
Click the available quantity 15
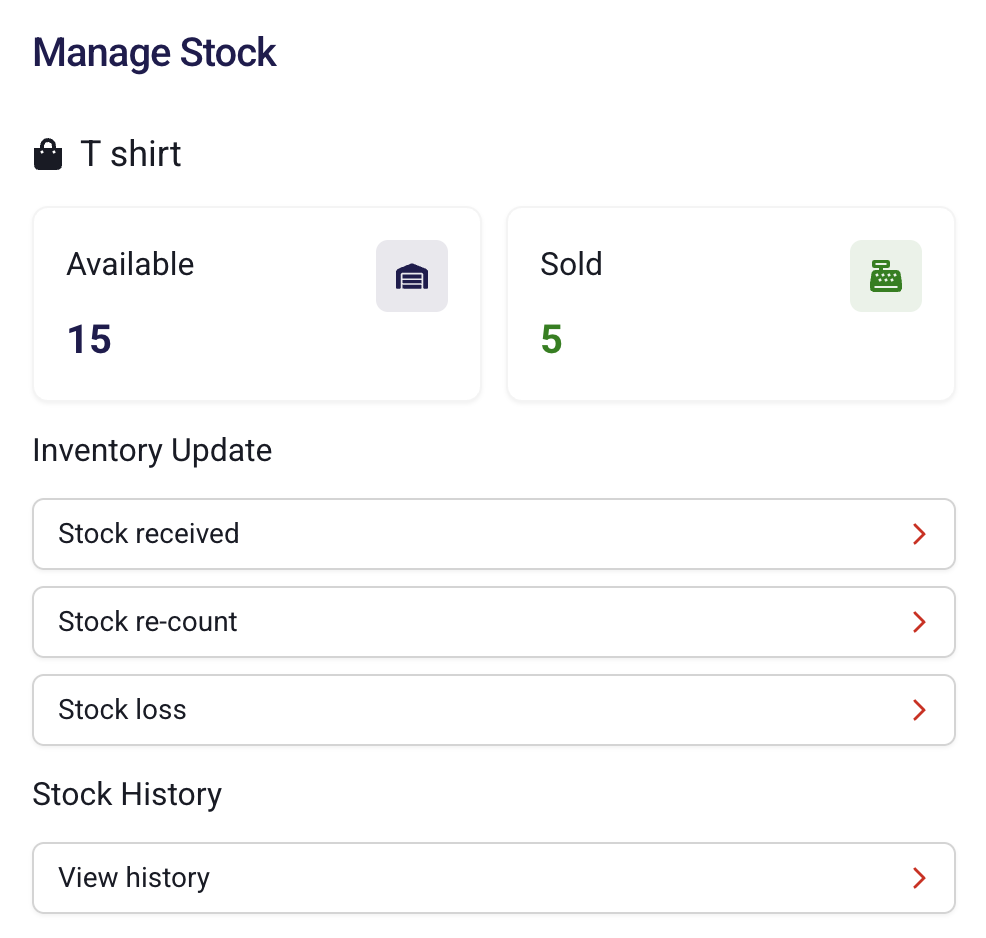coord(89,340)
